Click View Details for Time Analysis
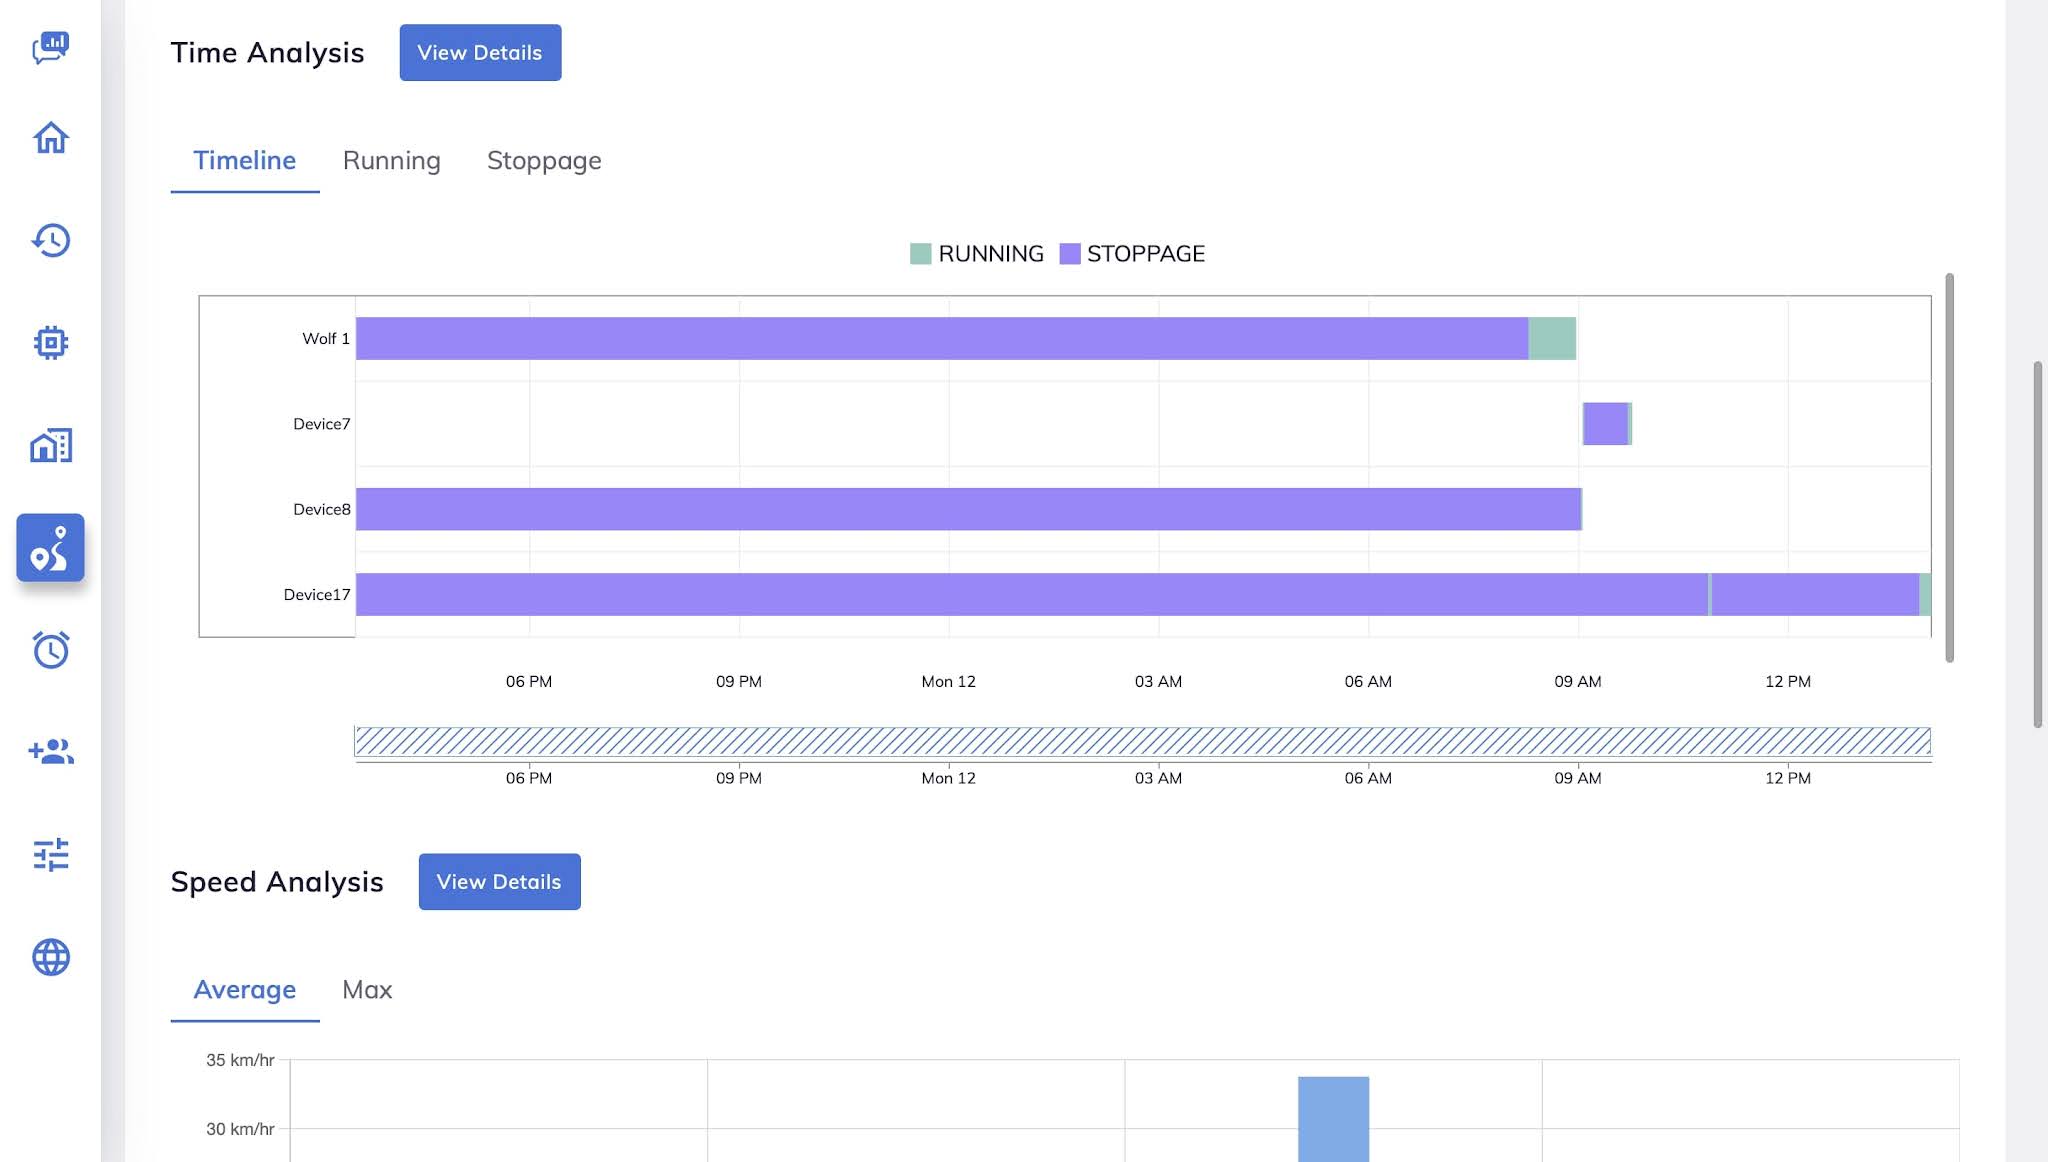The width and height of the screenshot is (2048, 1162). [480, 53]
